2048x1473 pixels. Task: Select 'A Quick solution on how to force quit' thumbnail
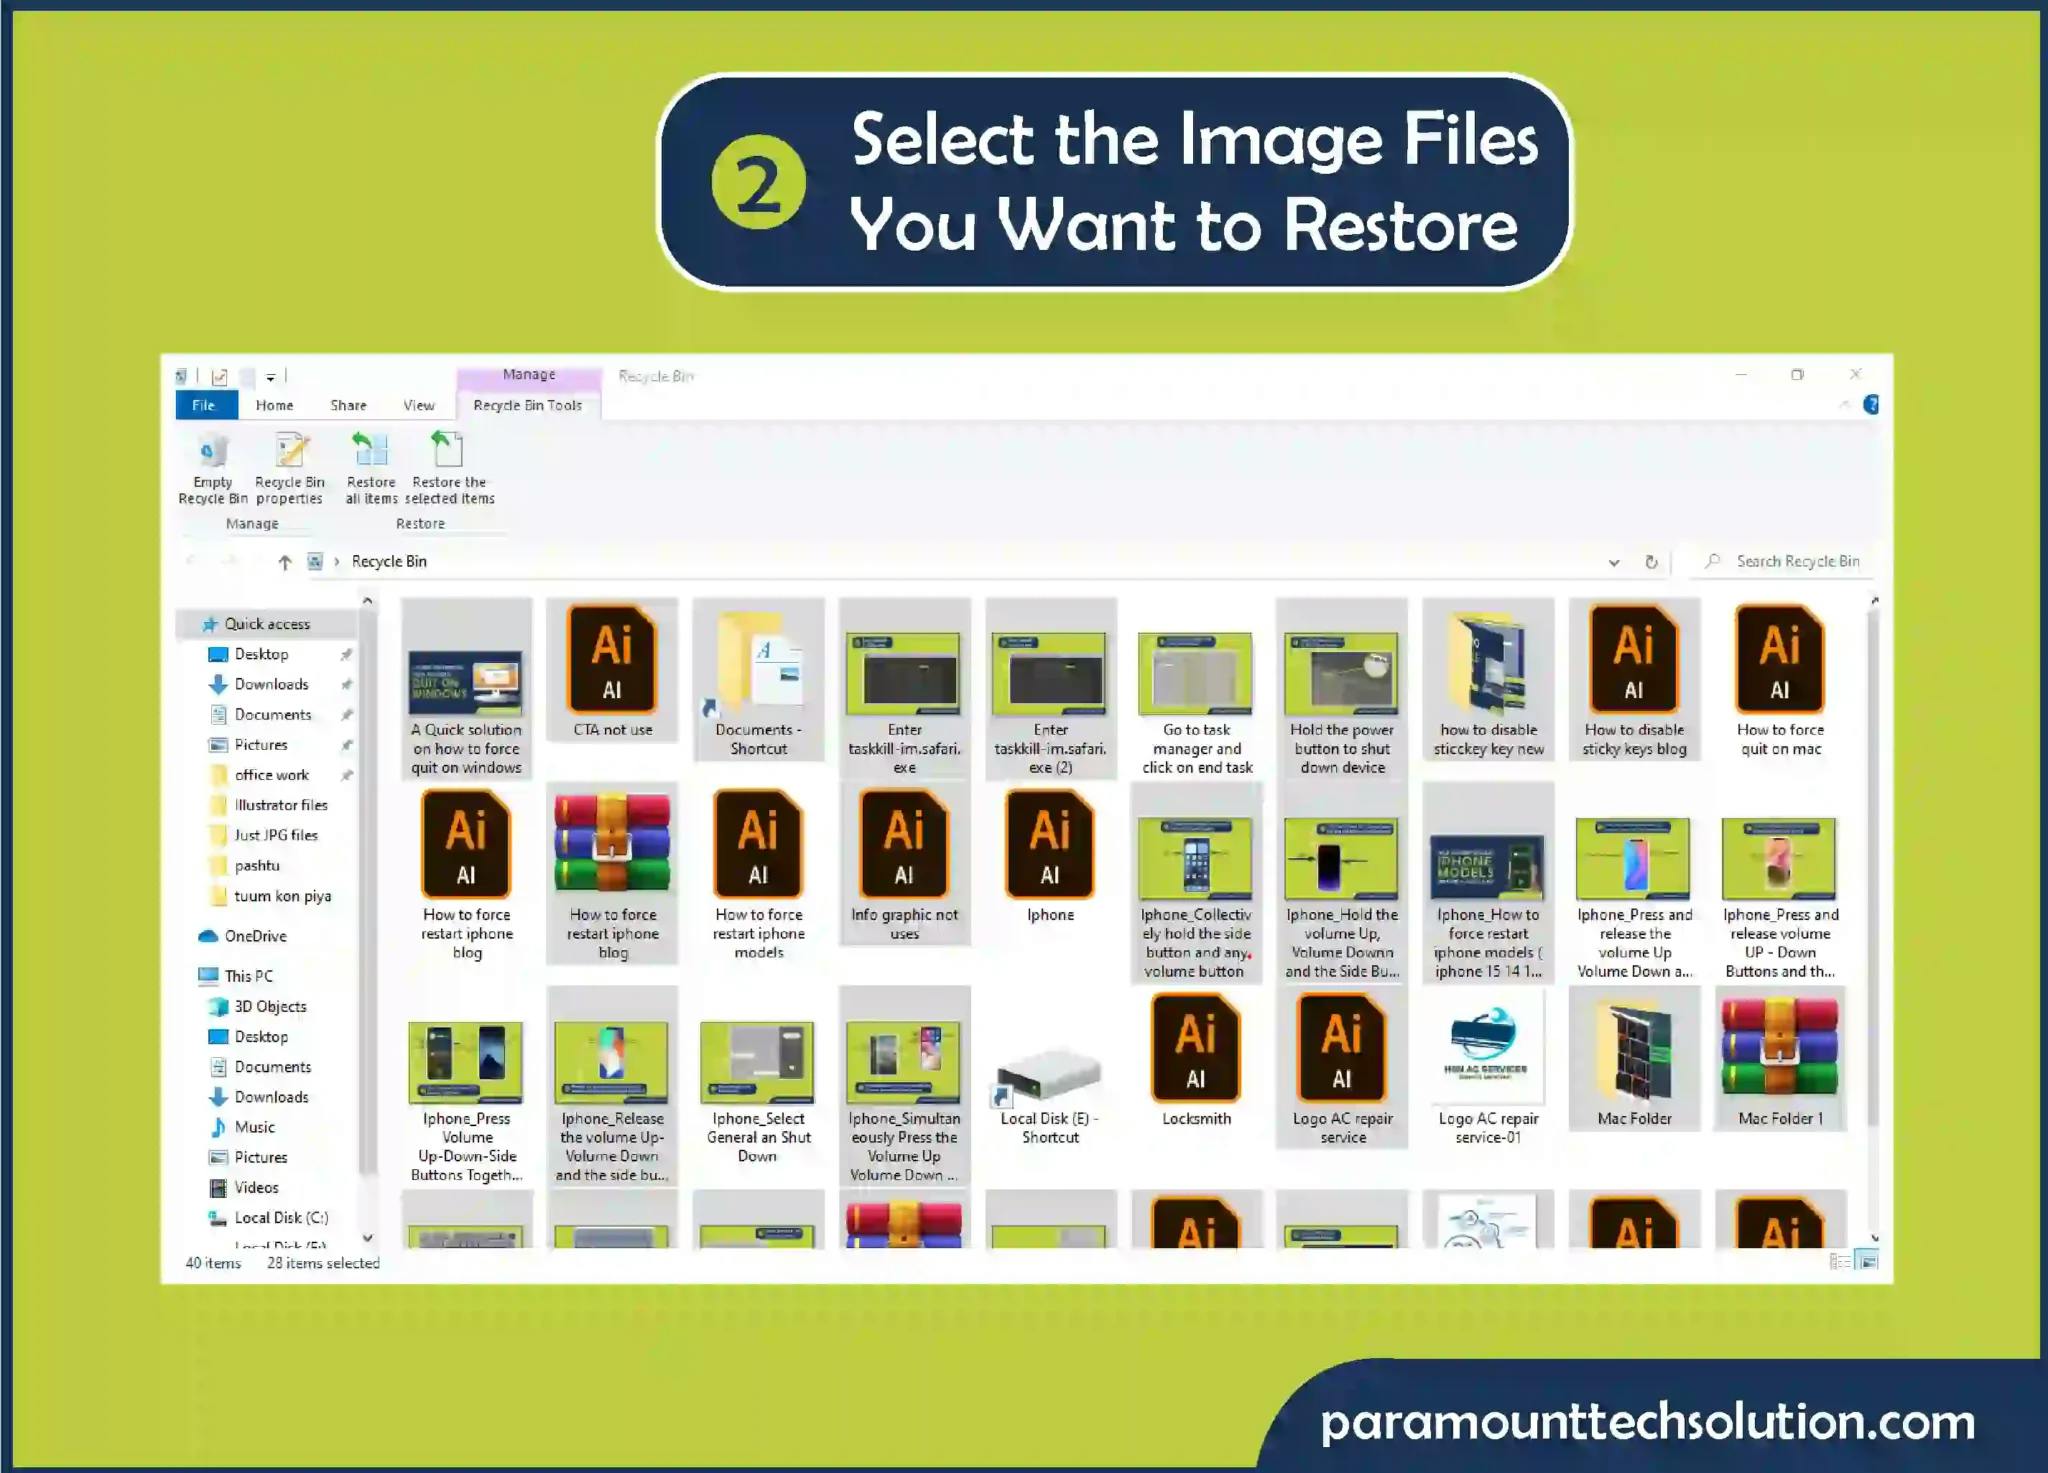coord(466,690)
